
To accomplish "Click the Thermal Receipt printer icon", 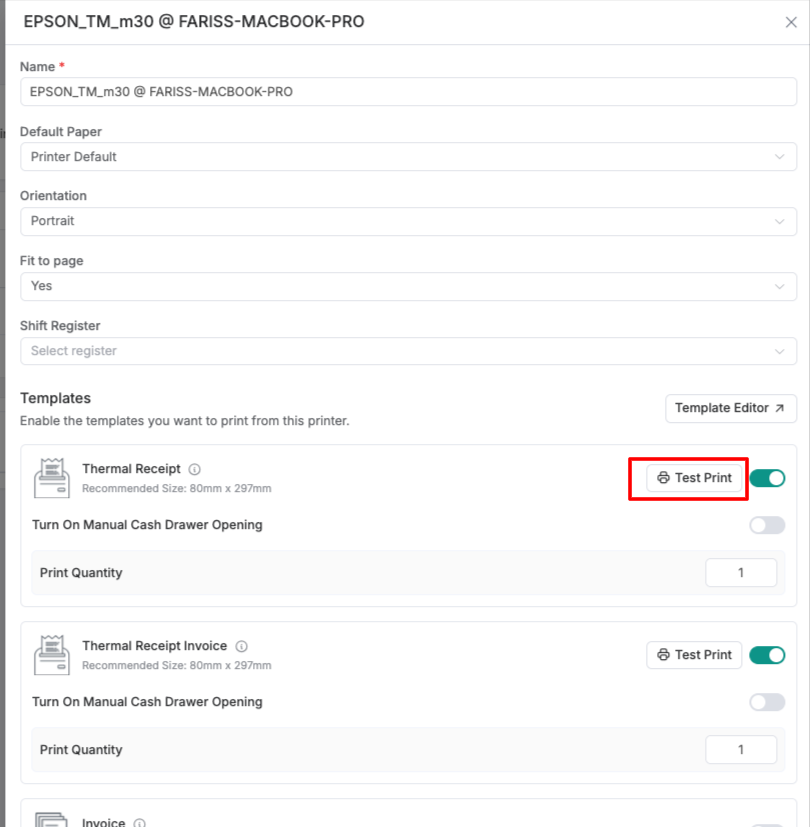I will click(52, 478).
